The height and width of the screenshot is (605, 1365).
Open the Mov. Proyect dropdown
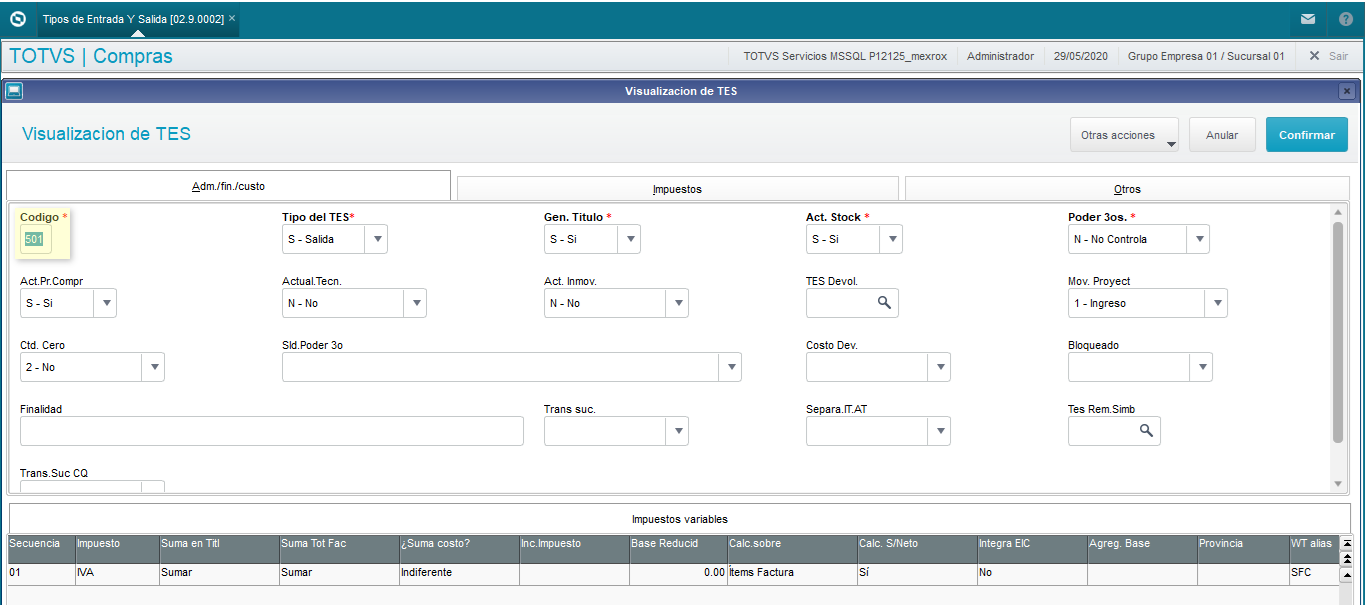pyautogui.click(x=1216, y=303)
